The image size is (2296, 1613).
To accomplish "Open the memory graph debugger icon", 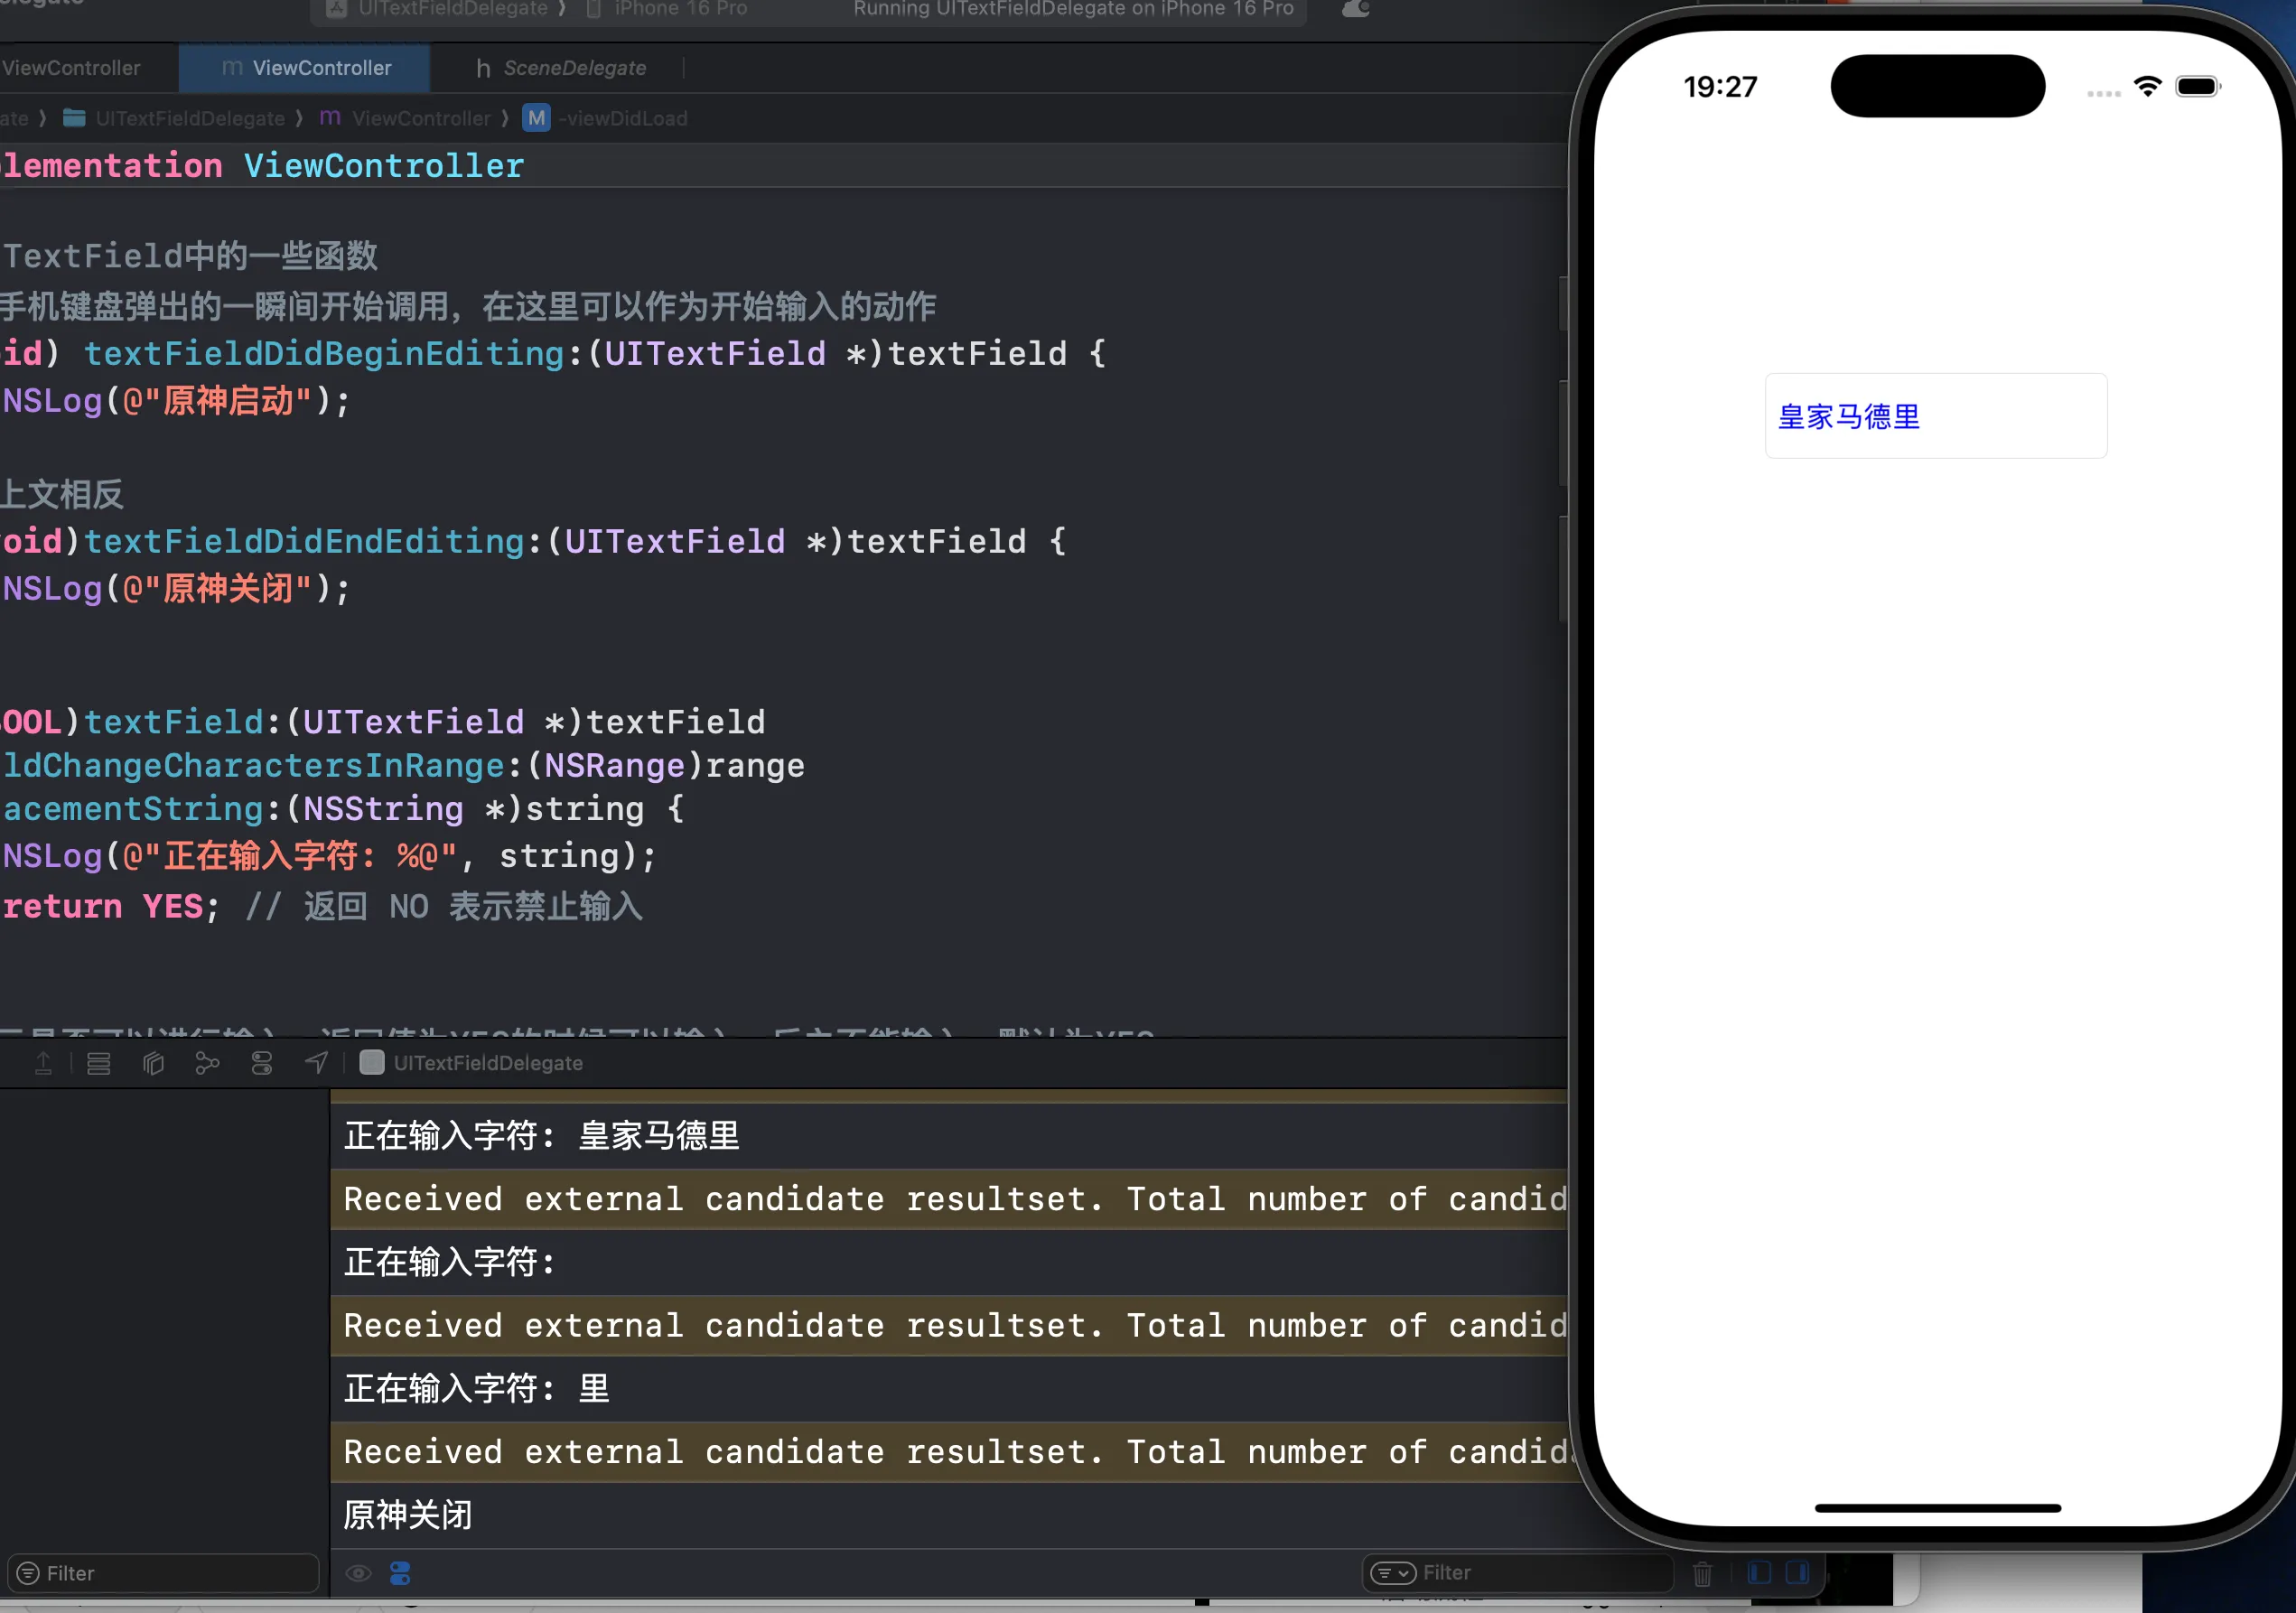I will 207,1063.
